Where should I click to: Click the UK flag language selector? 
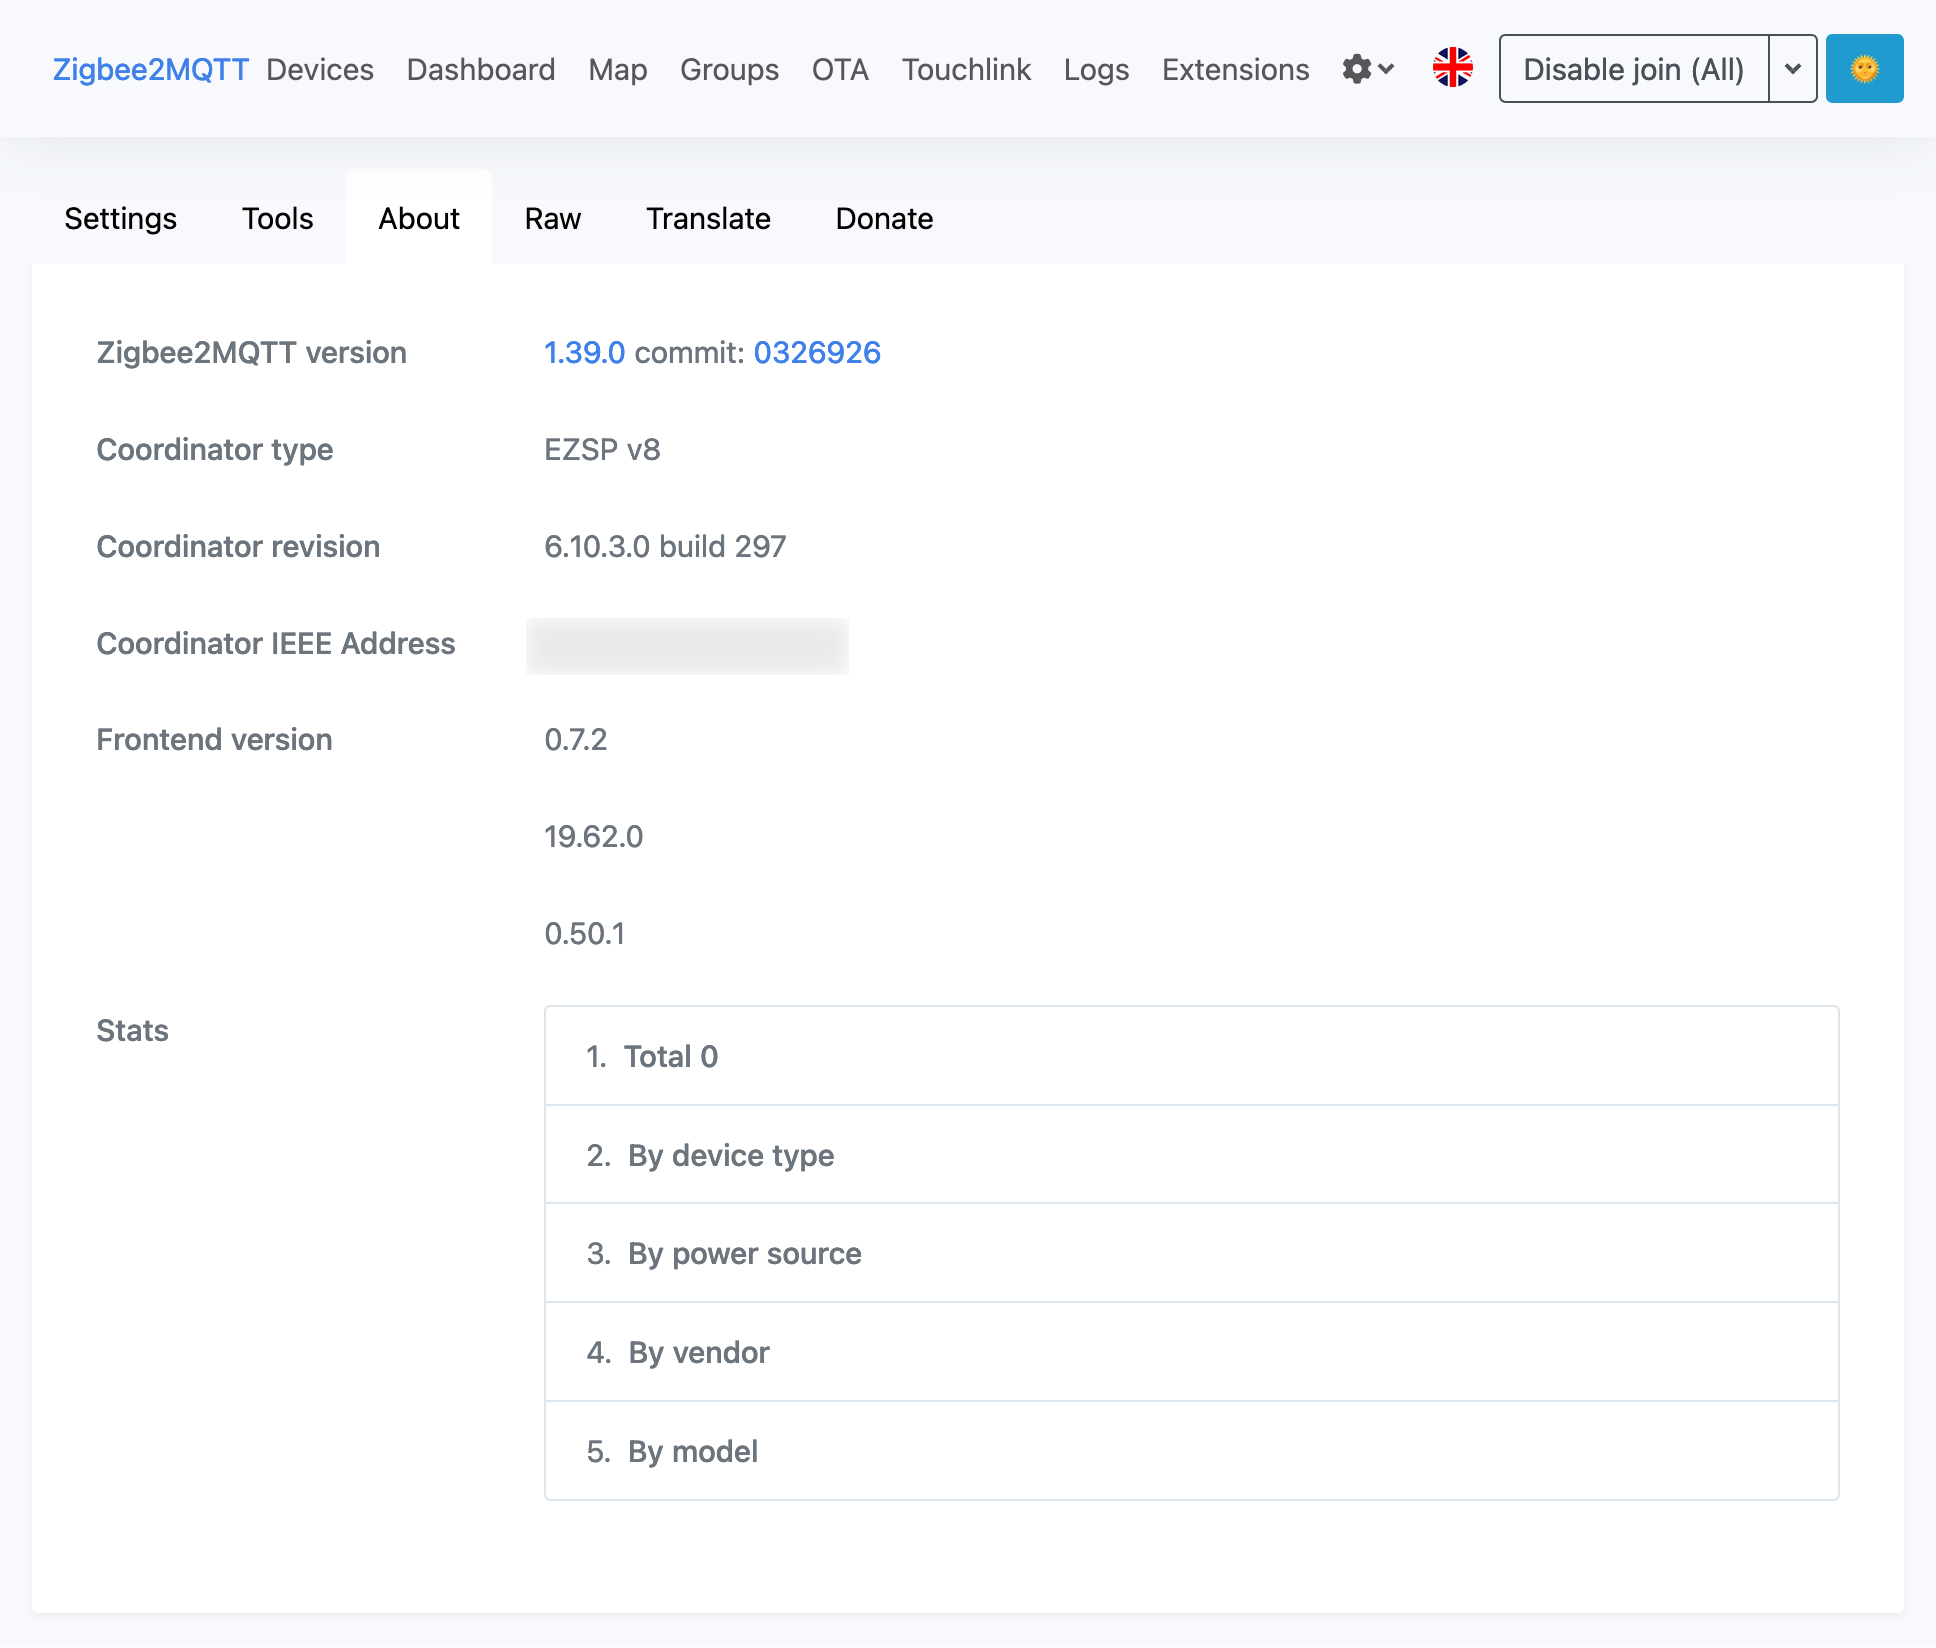[x=1452, y=68]
